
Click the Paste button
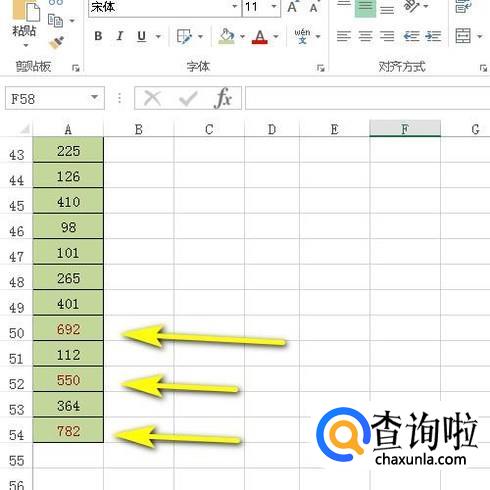(24, 23)
